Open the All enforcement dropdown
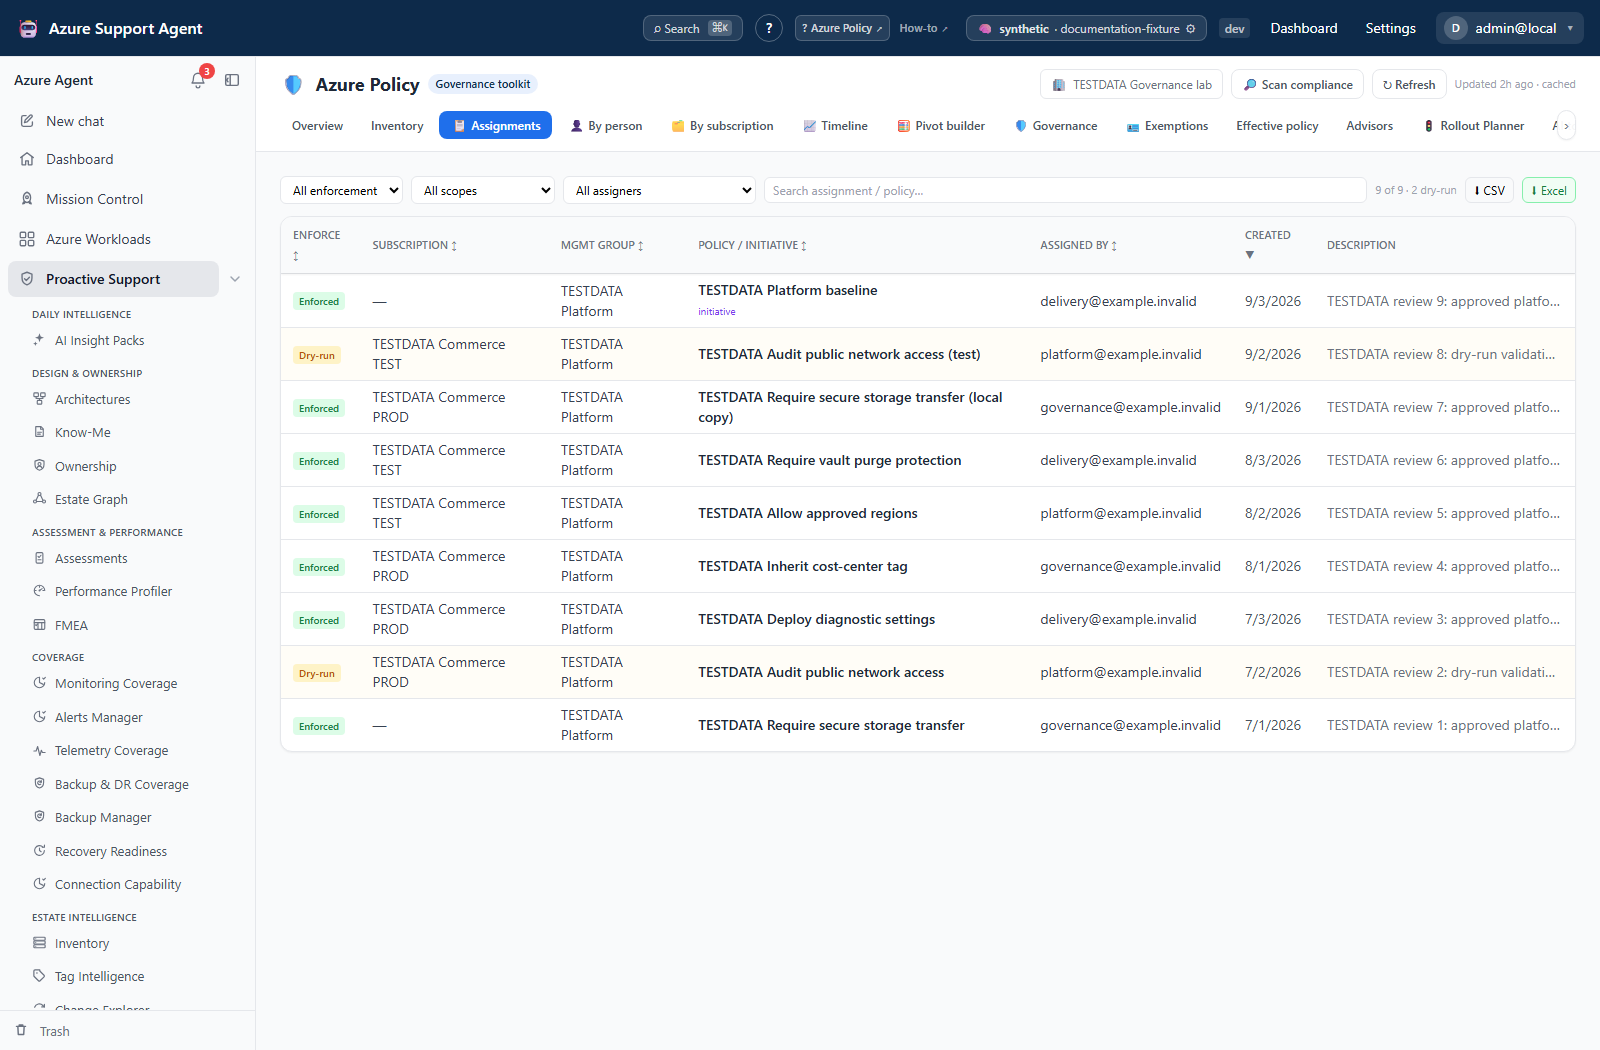This screenshot has height=1050, width=1600. coord(342,190)
